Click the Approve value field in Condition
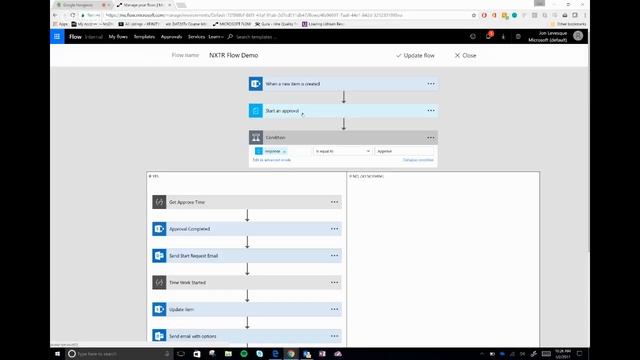 tap(404, 151)
